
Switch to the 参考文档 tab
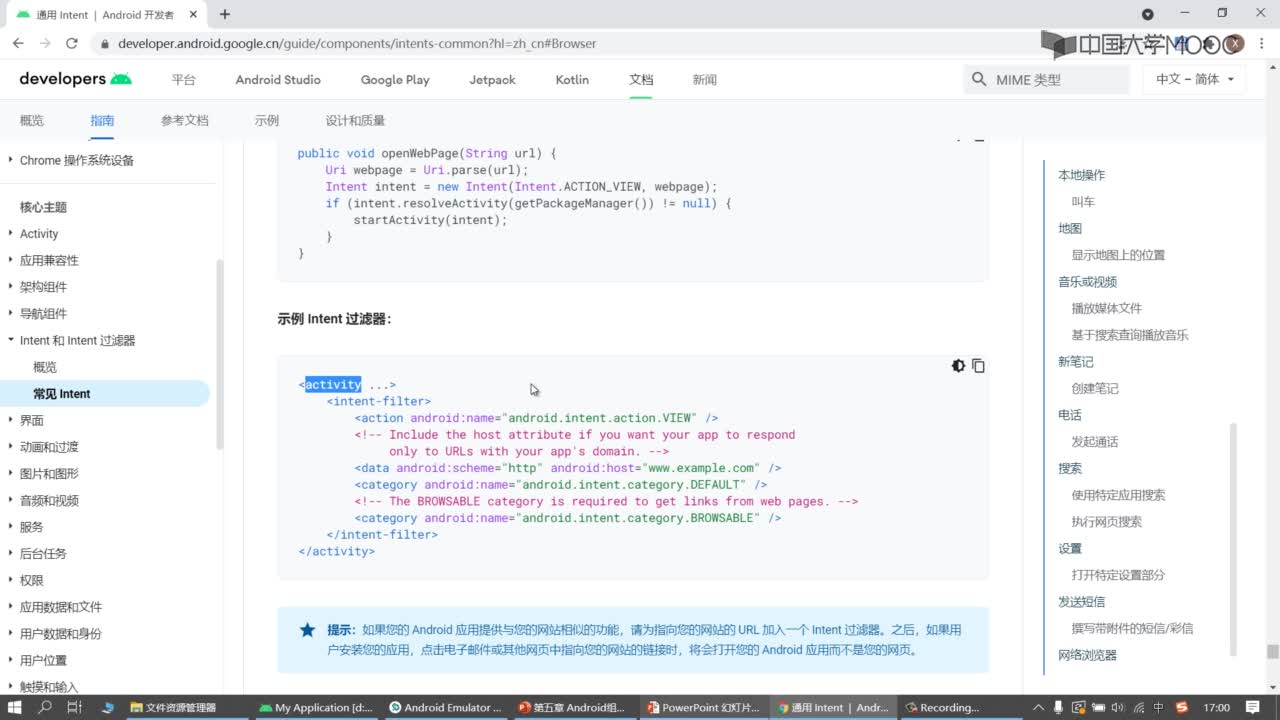(x=185, y=120)
